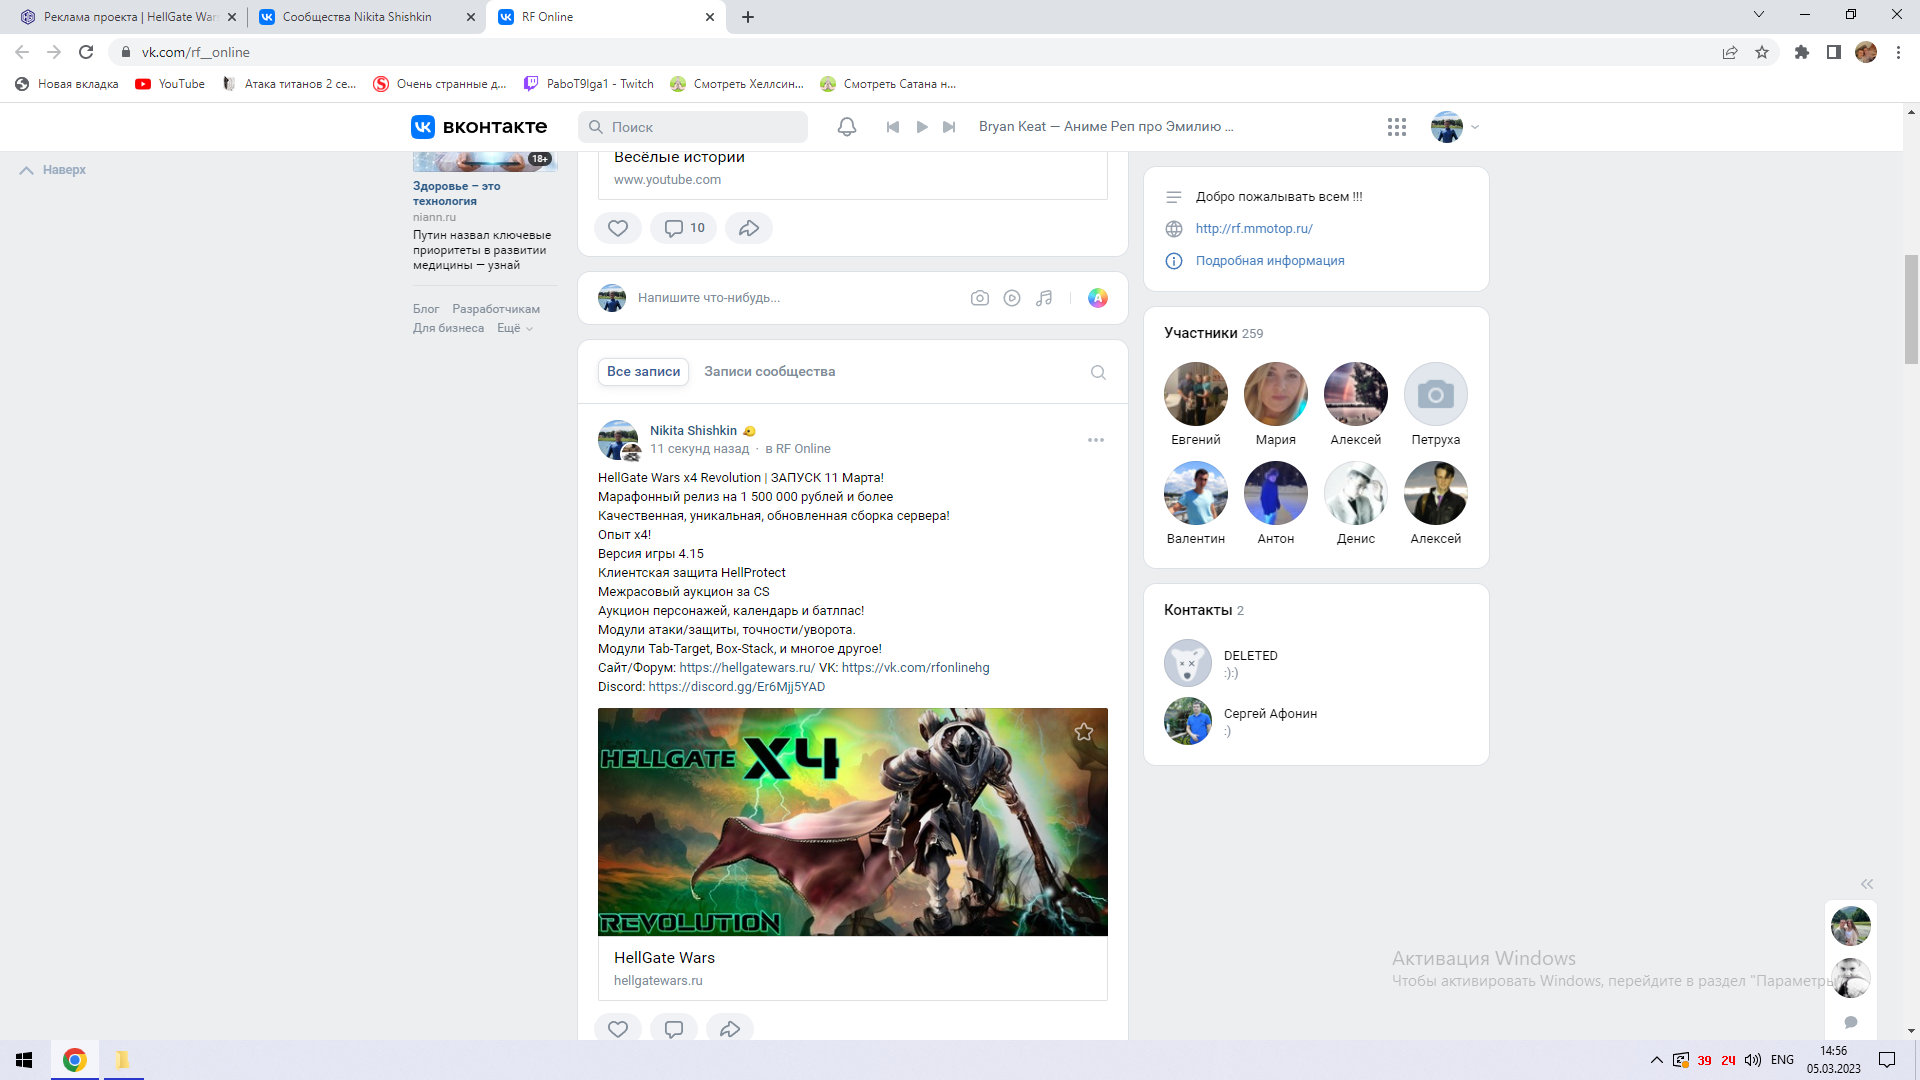Share the HellGate Wars post
Image resolution: width=1920 pixels, height=1080 pixels.
click(x=730, y=1028)
